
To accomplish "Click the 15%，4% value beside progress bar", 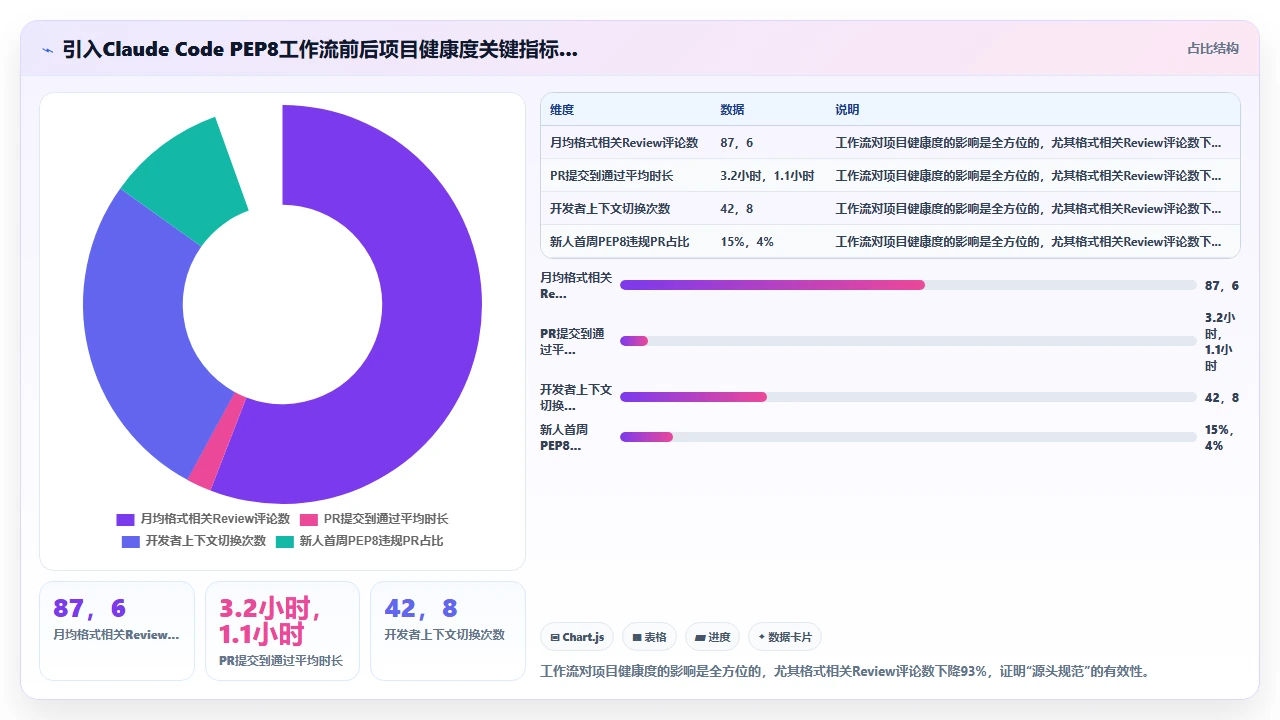I will point(1220,437).
